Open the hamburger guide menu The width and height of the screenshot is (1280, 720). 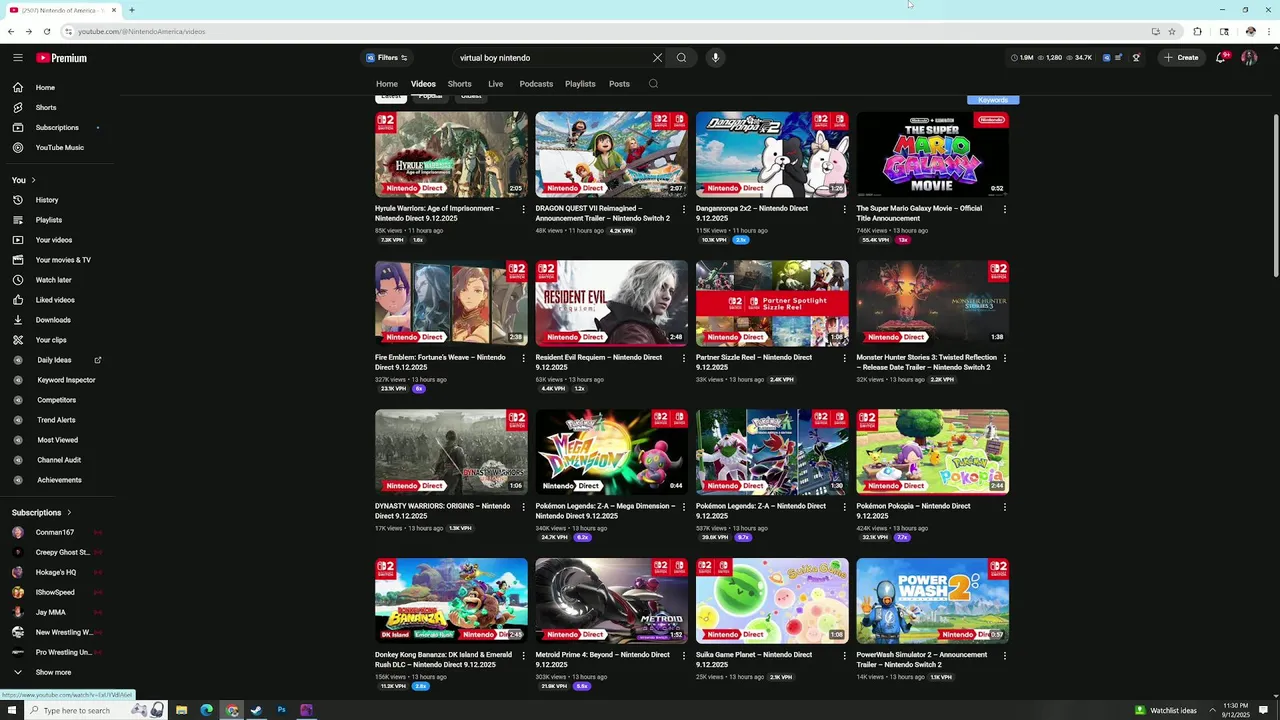point(17,58)
